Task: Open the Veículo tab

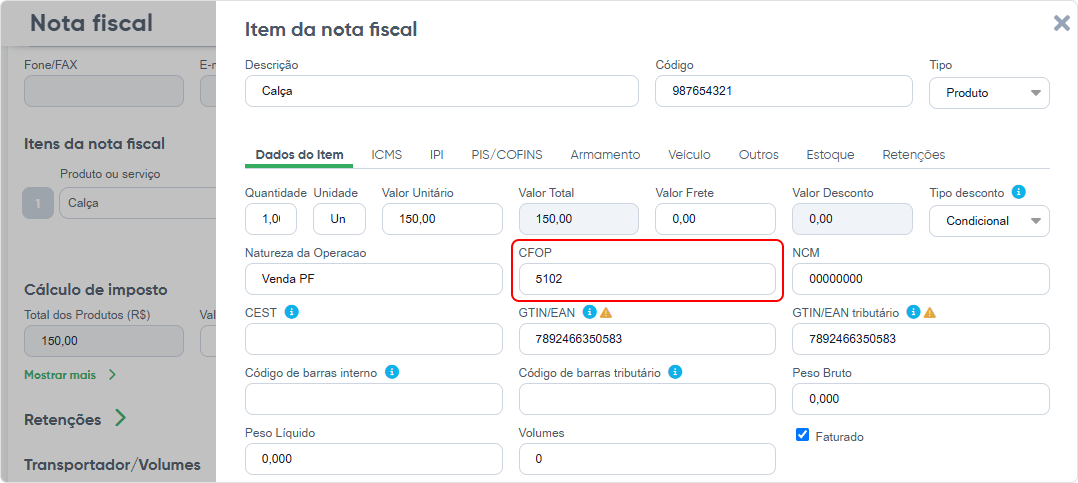Action: pyautogui.click(x=690, y=155)
